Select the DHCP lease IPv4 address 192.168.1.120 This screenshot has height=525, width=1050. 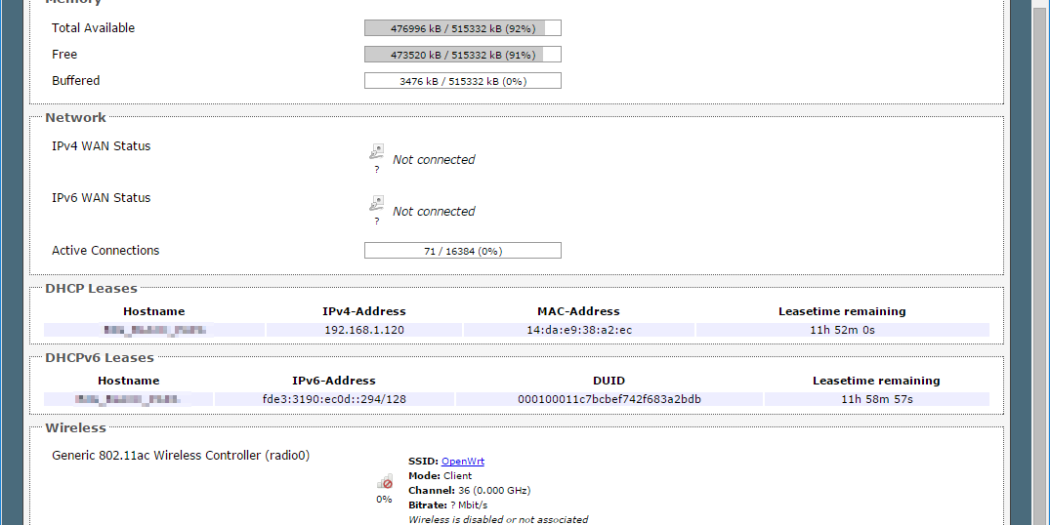[x=364, y=330]
